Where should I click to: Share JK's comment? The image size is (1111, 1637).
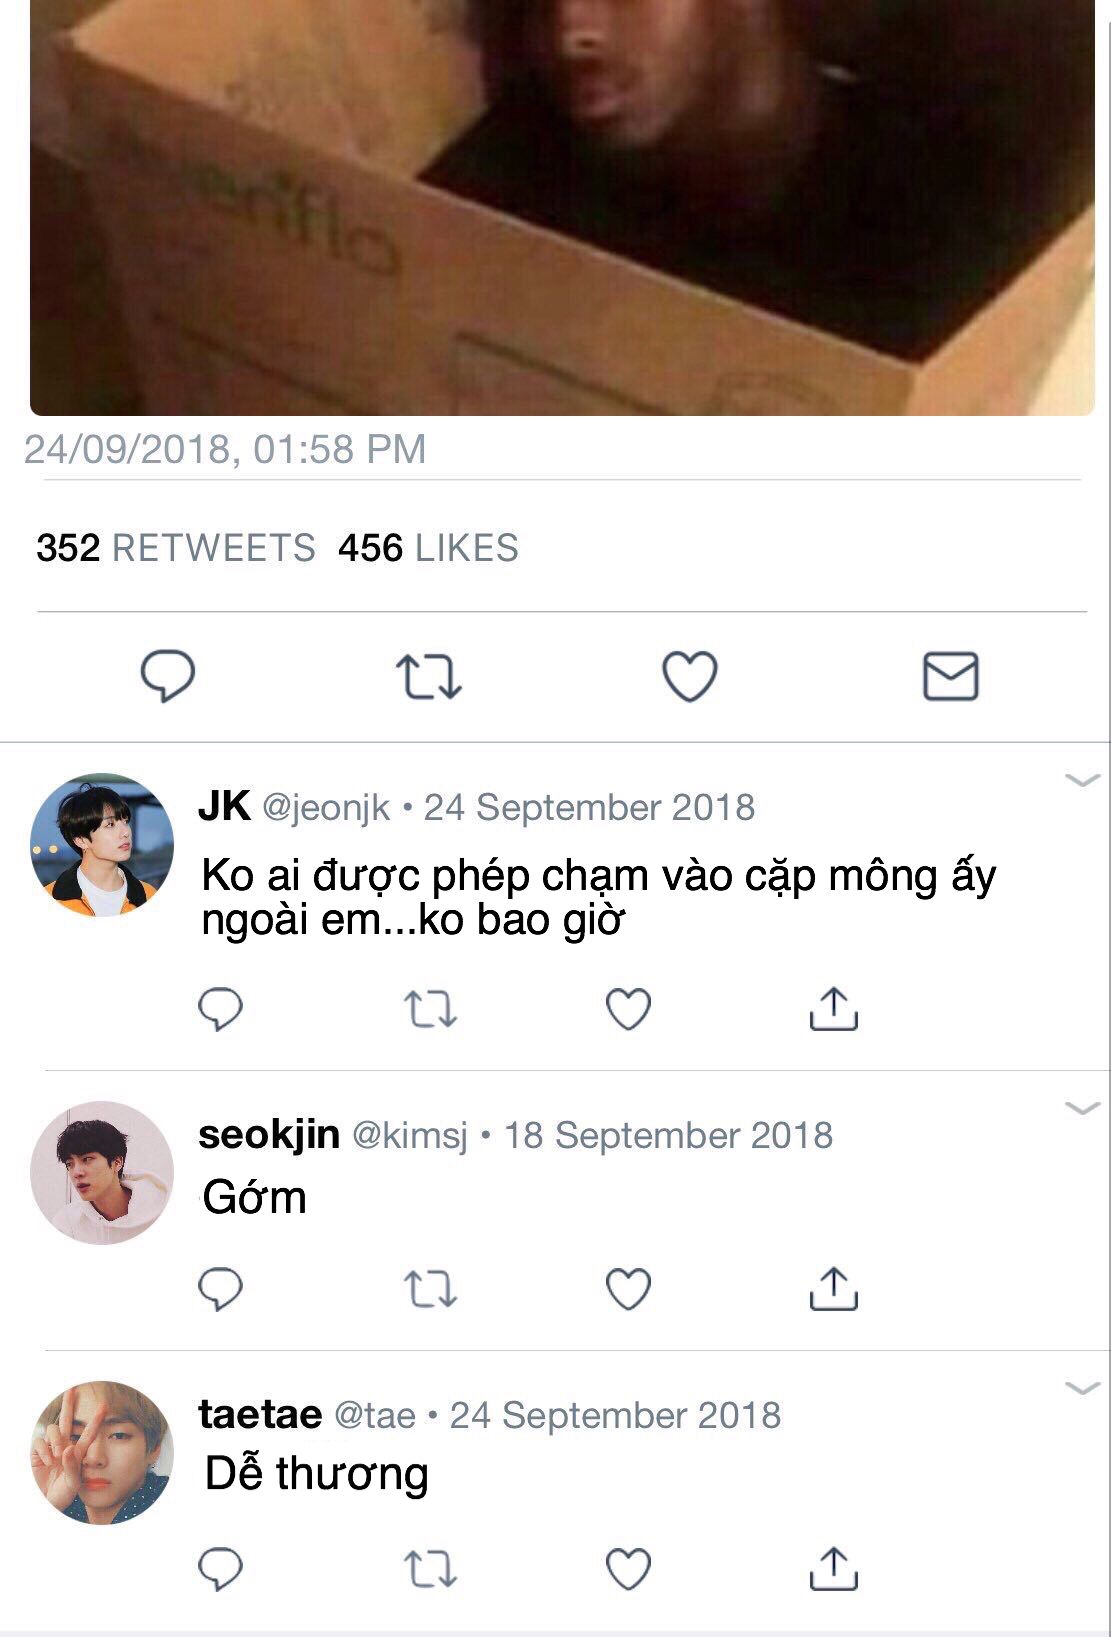(x=833, y=1008)
